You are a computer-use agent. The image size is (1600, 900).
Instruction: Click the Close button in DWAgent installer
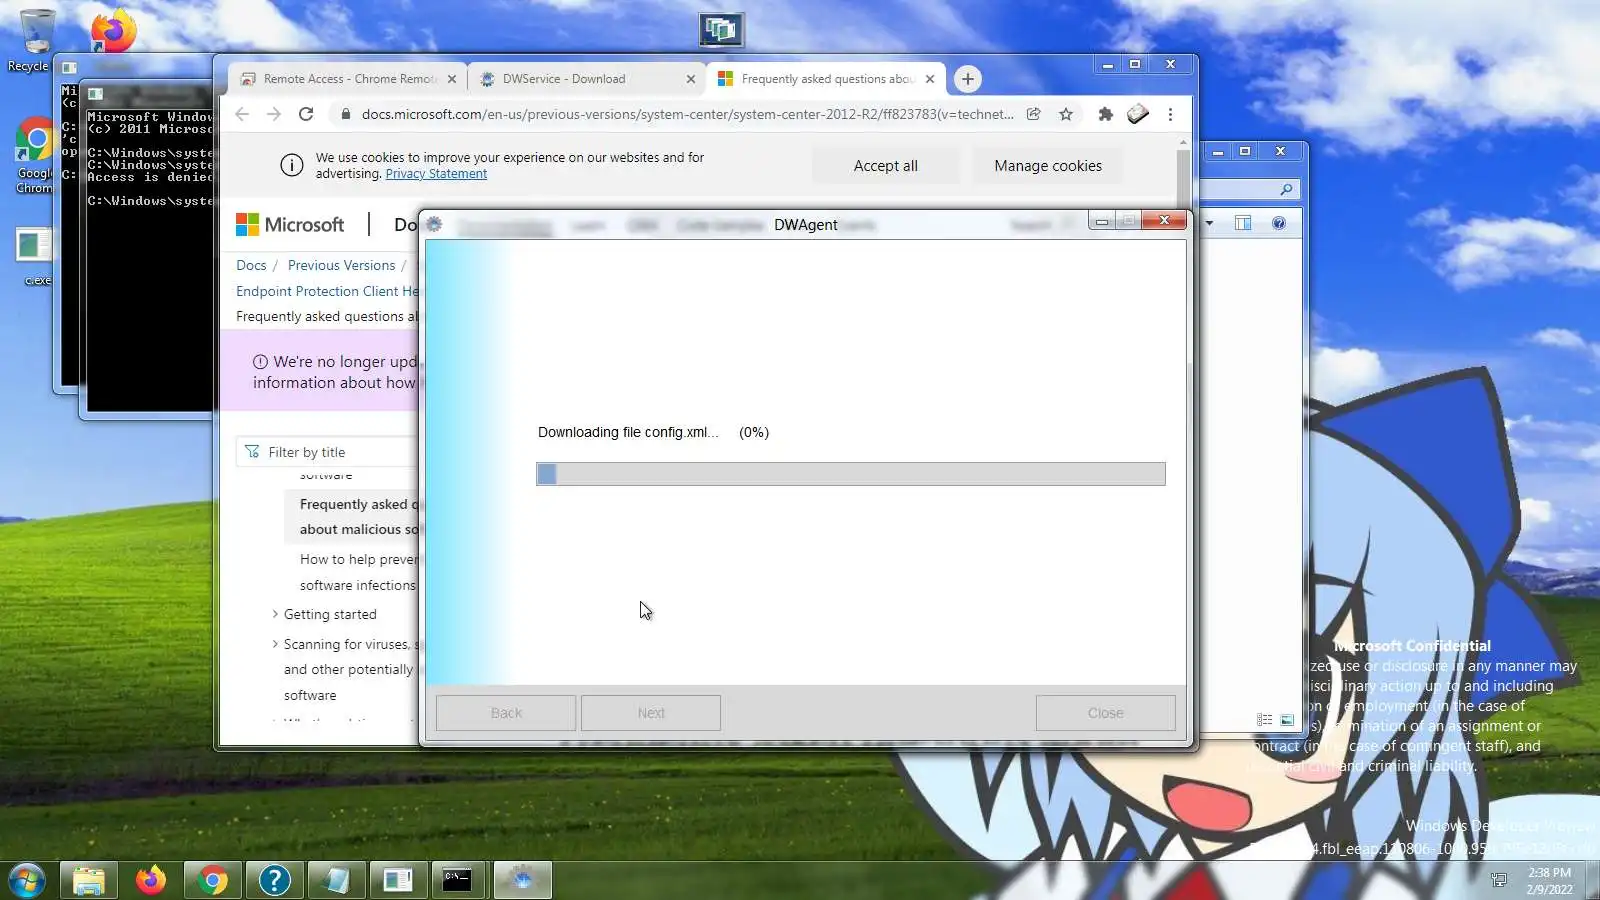click(x=1106, y=713)
